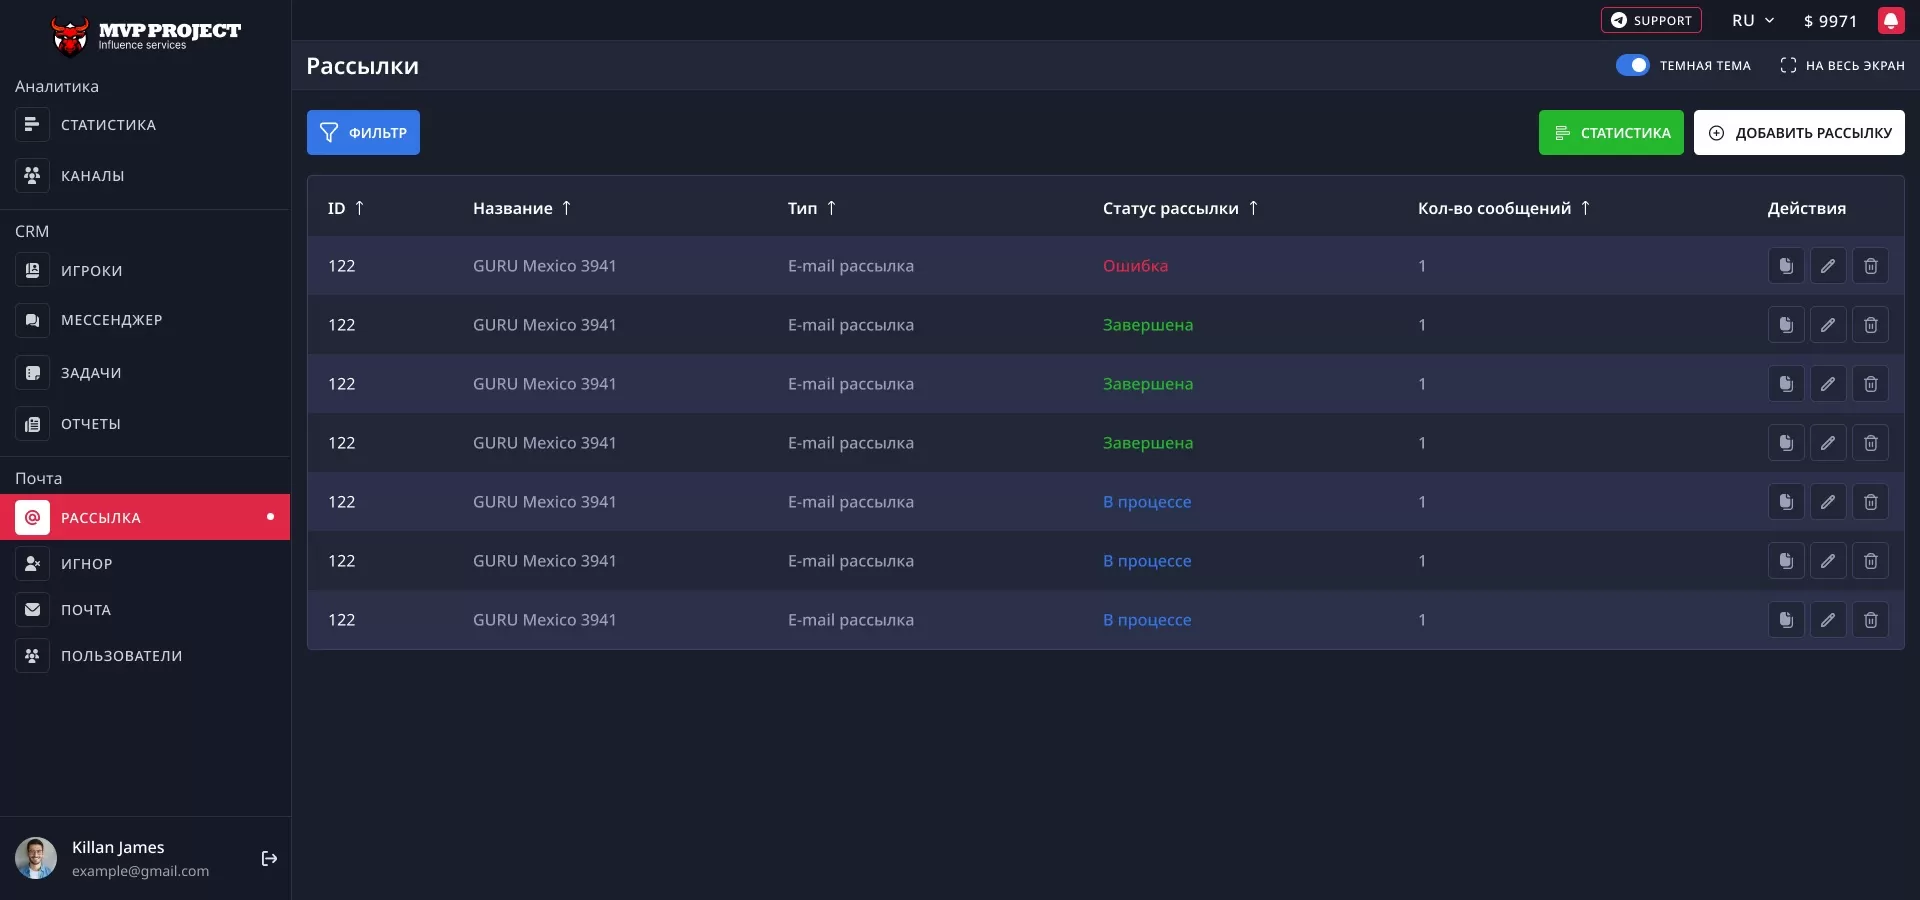Viewport: 1920px width, 900px height.
Task: Edit the mailing with status Ошибка
Action: click(x=1827, y=266)
